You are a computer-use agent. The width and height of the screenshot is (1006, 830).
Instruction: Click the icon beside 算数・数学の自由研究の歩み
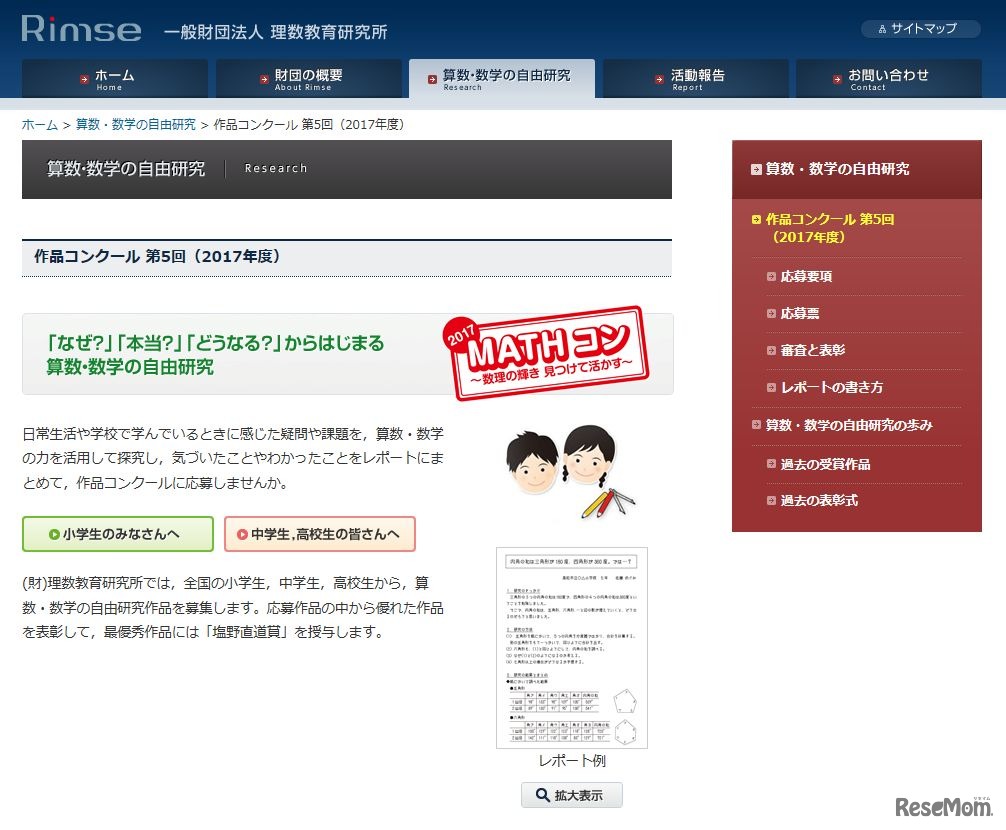point(756,425)
